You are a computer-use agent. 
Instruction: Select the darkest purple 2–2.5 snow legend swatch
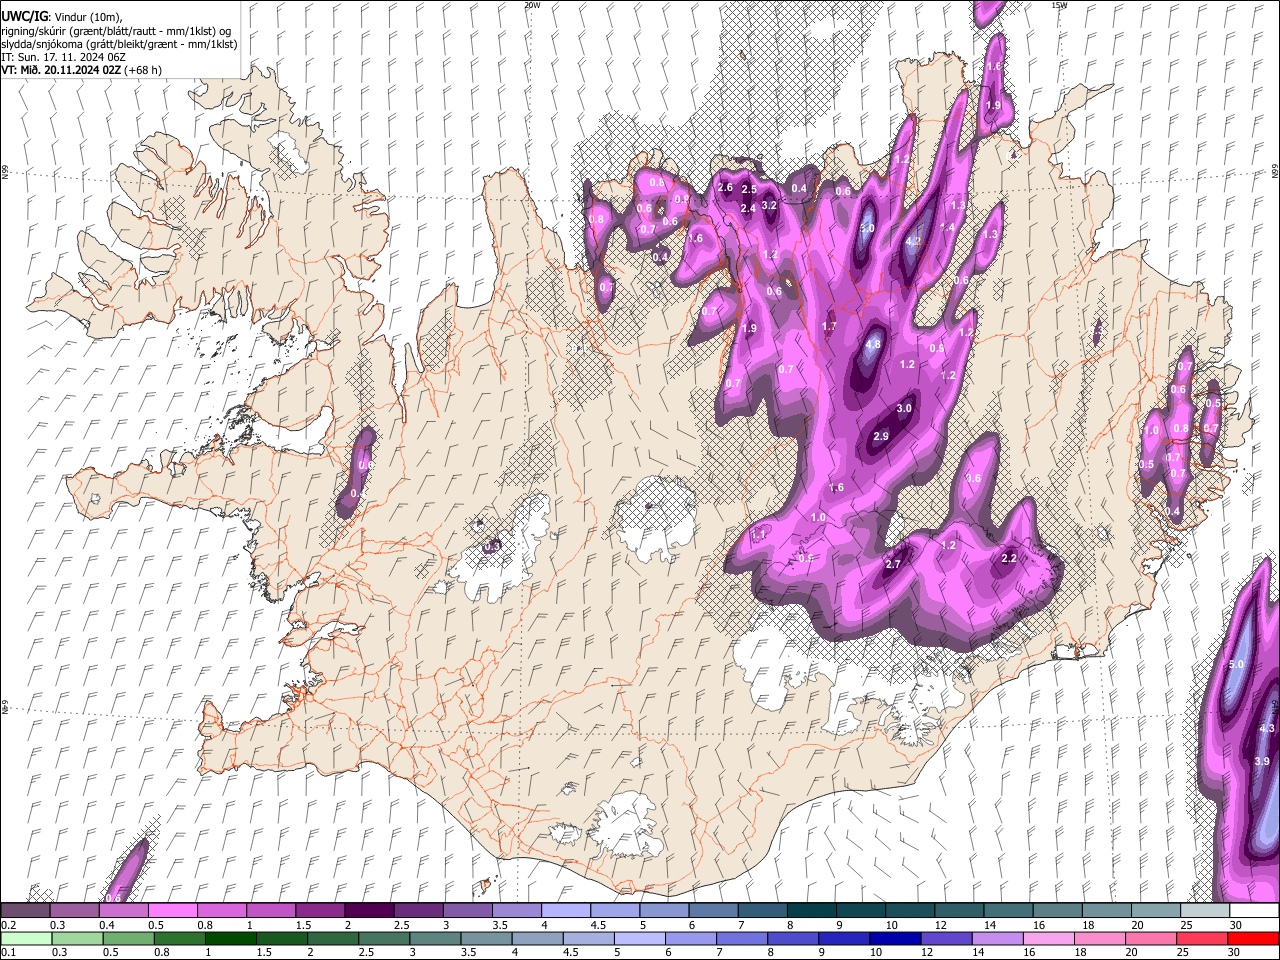(x=368, y=910)
